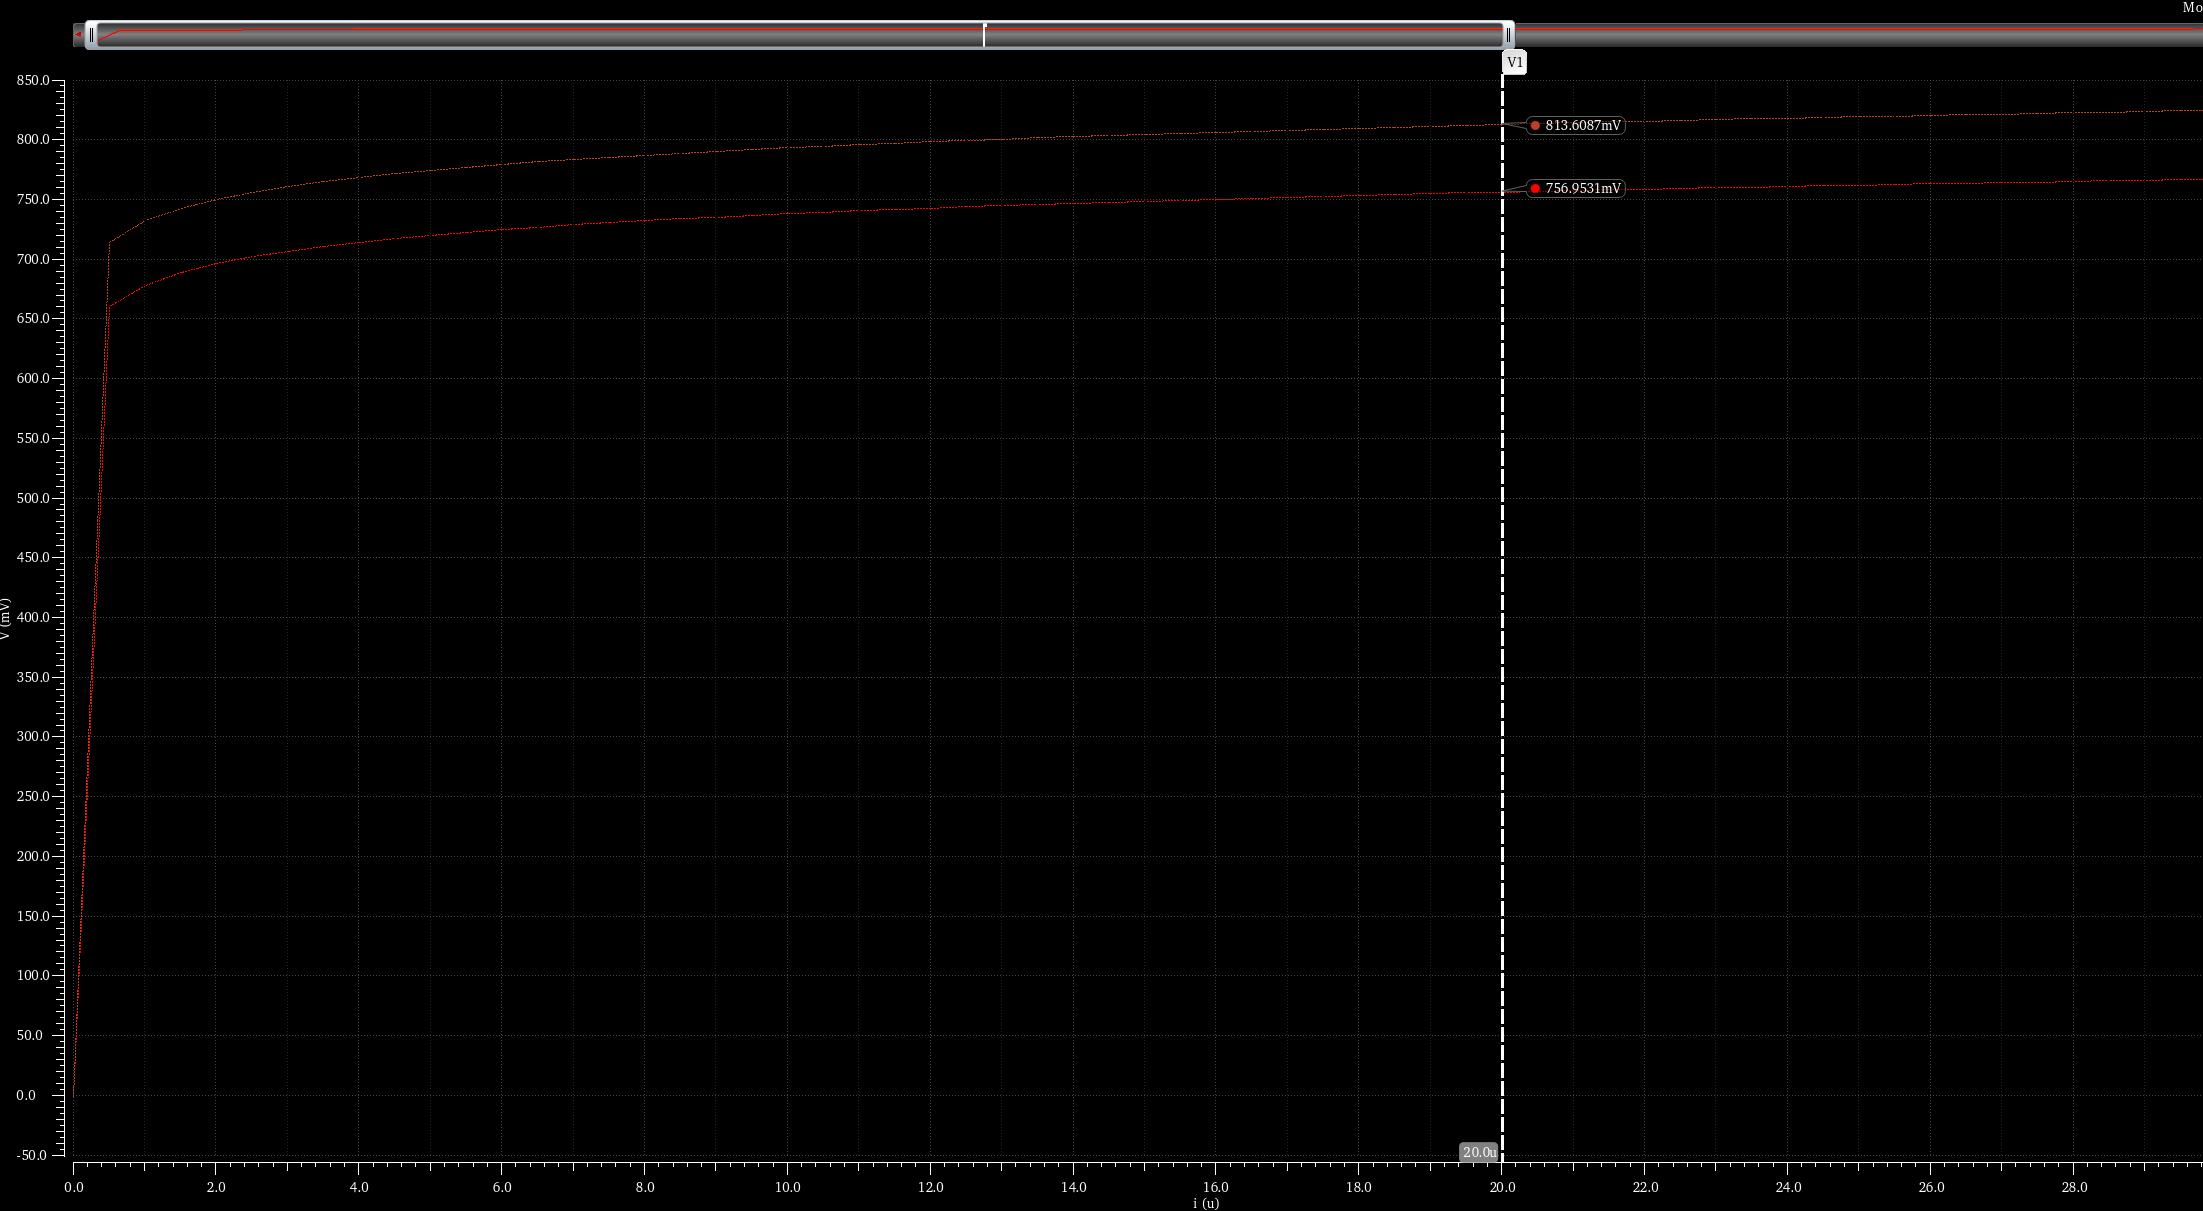This screenshot has width=2203, height=1211.
Task: Click the partially visible Mo text at top right
Action: pyautogui.click(x=2191, y=7)
